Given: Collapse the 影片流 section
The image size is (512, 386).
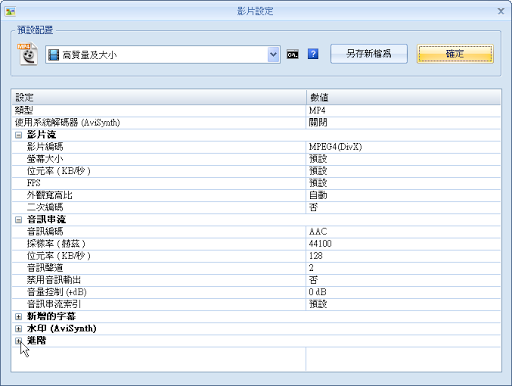Looking at the screenshot, I should [19, 135].
